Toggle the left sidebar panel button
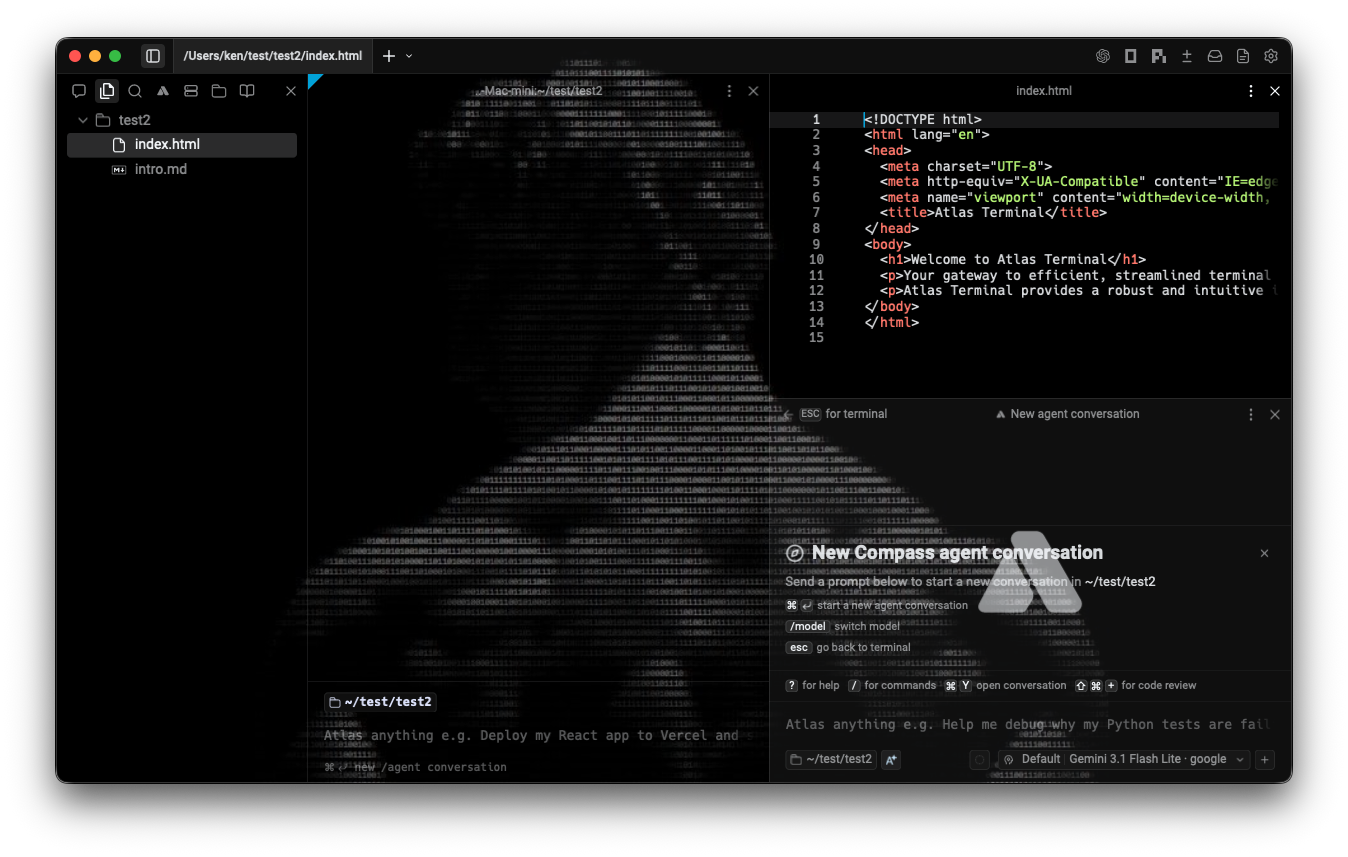 click(152, 56)
